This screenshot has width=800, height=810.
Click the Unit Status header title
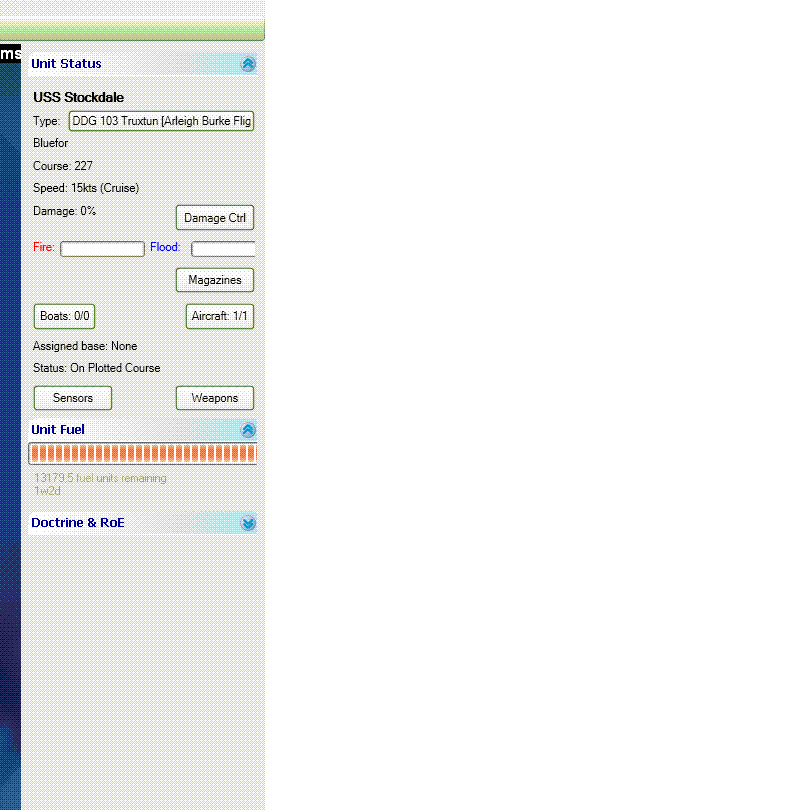click(x=66, y=64)
